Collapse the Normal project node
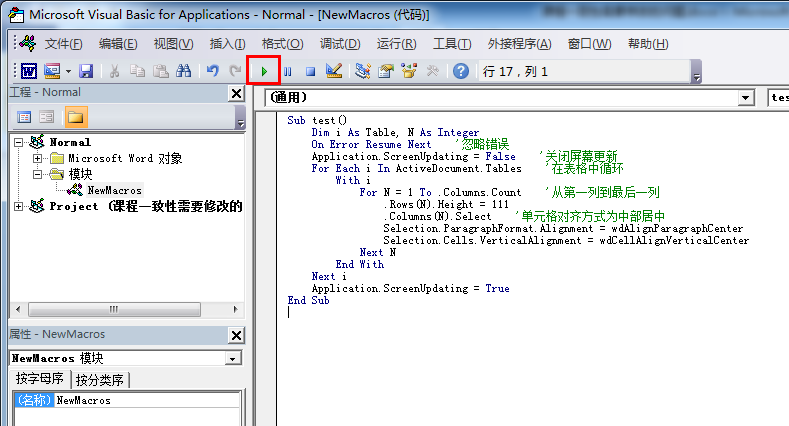789x426 pixels. [x=19, y=142]
